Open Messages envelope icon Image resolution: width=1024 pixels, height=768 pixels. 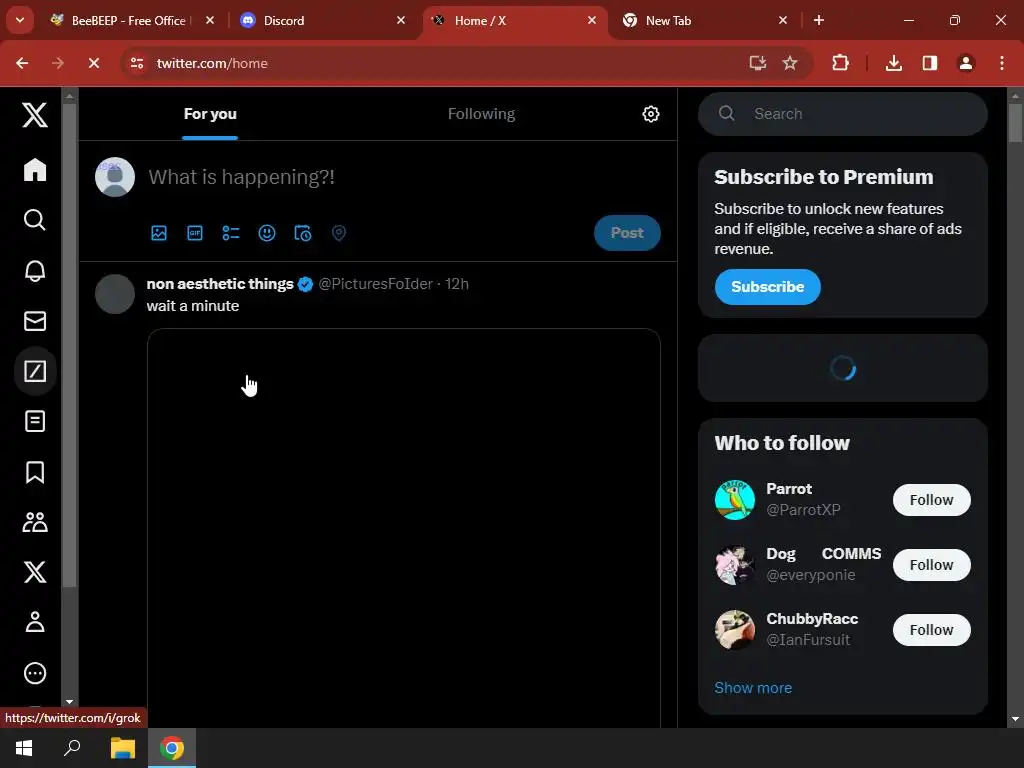(35, 321)
